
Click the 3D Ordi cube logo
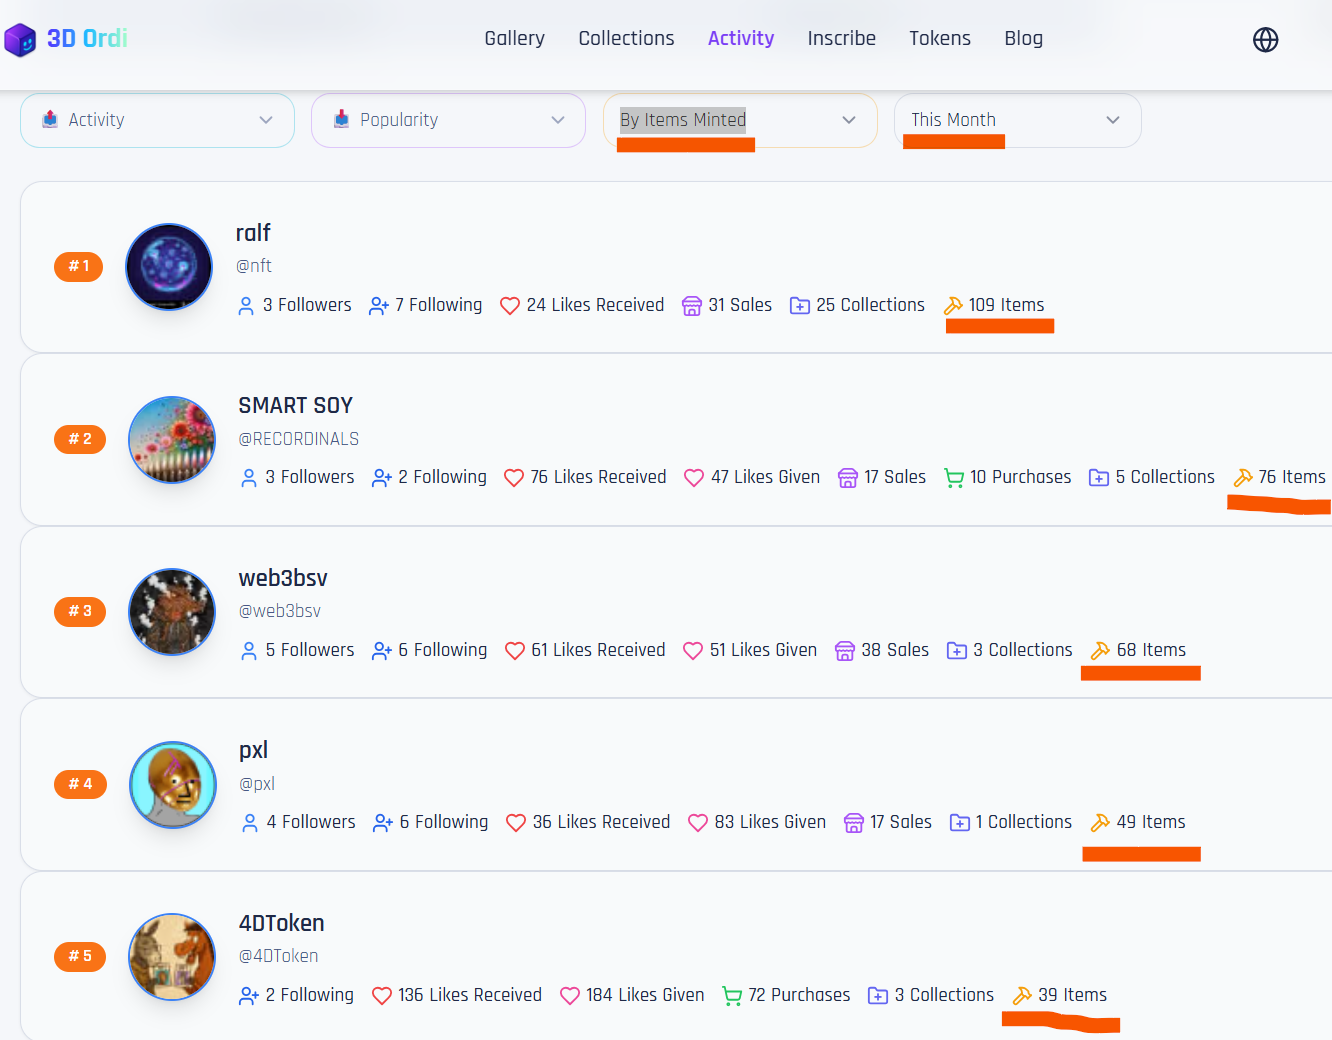pos(20,40)
